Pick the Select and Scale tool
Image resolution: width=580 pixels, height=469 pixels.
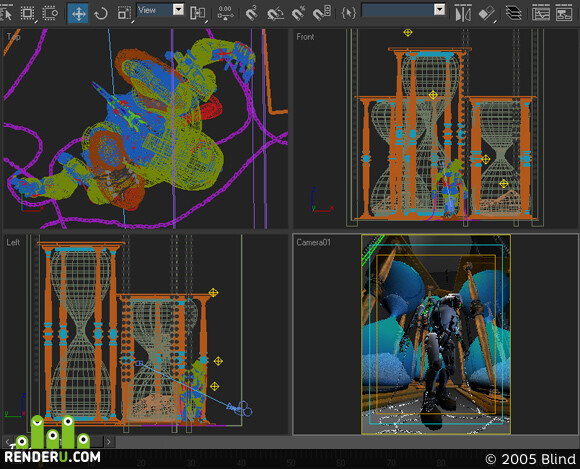(x=124, y=14)
